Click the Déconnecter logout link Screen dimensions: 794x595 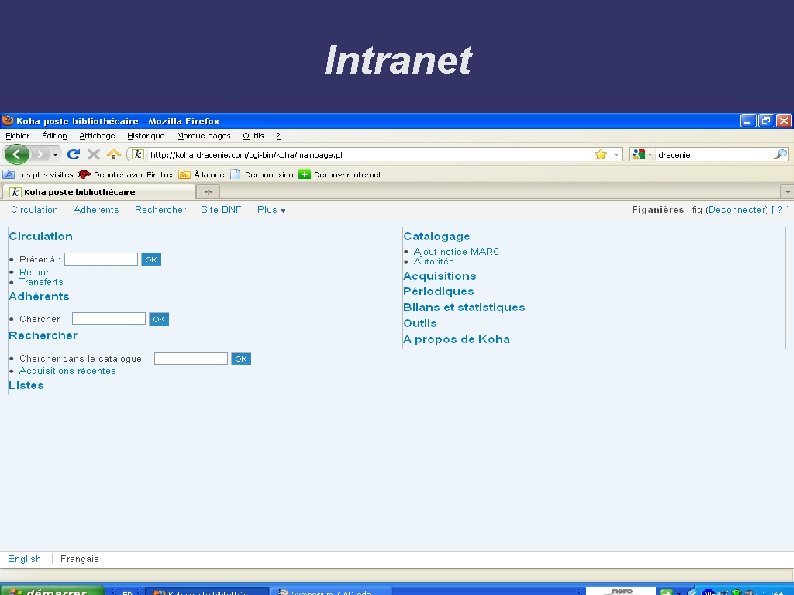737,210
